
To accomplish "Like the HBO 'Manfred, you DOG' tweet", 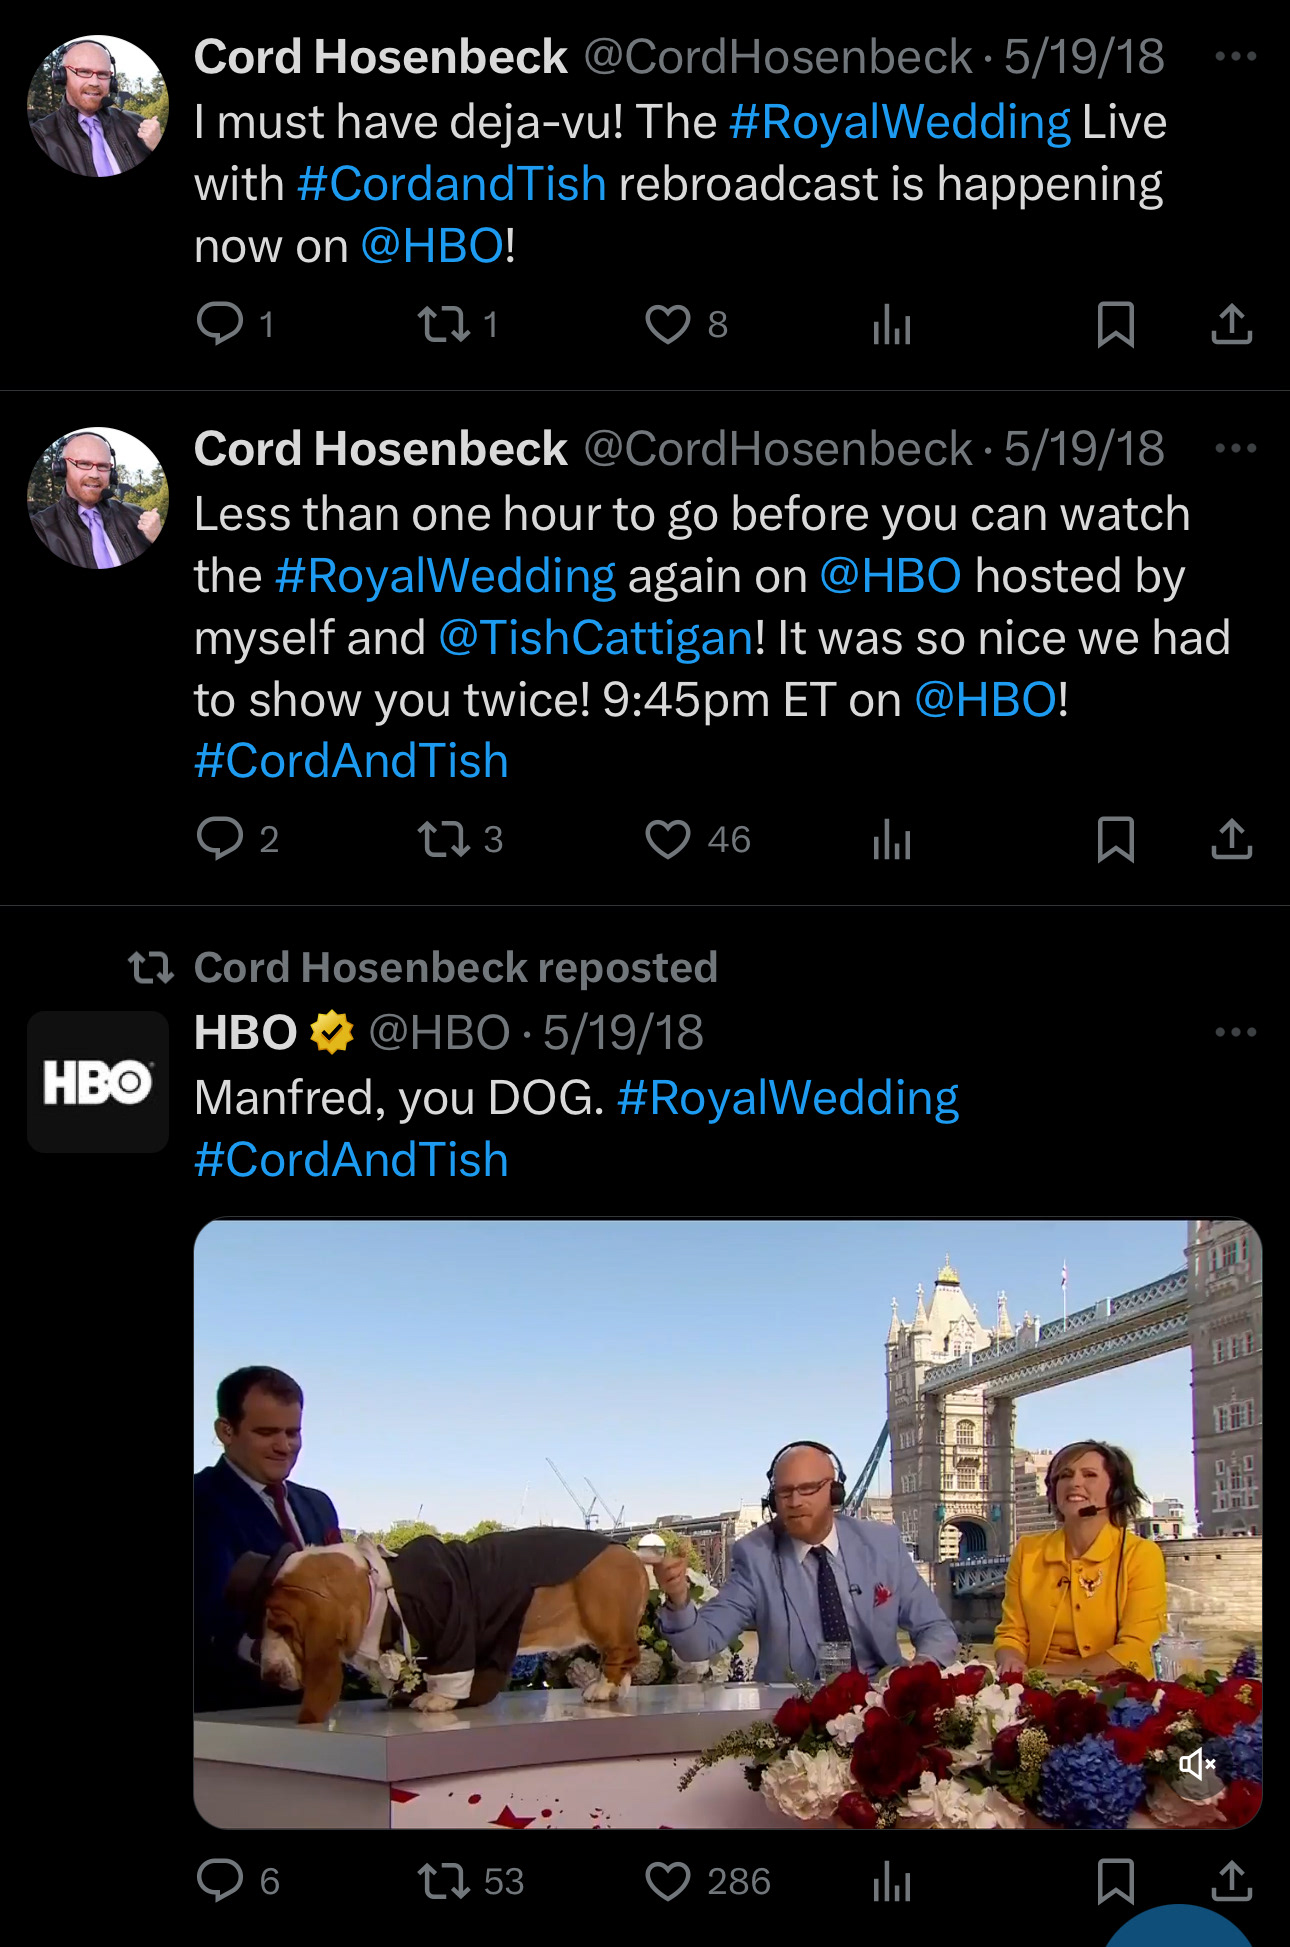I will (668, 1881).
